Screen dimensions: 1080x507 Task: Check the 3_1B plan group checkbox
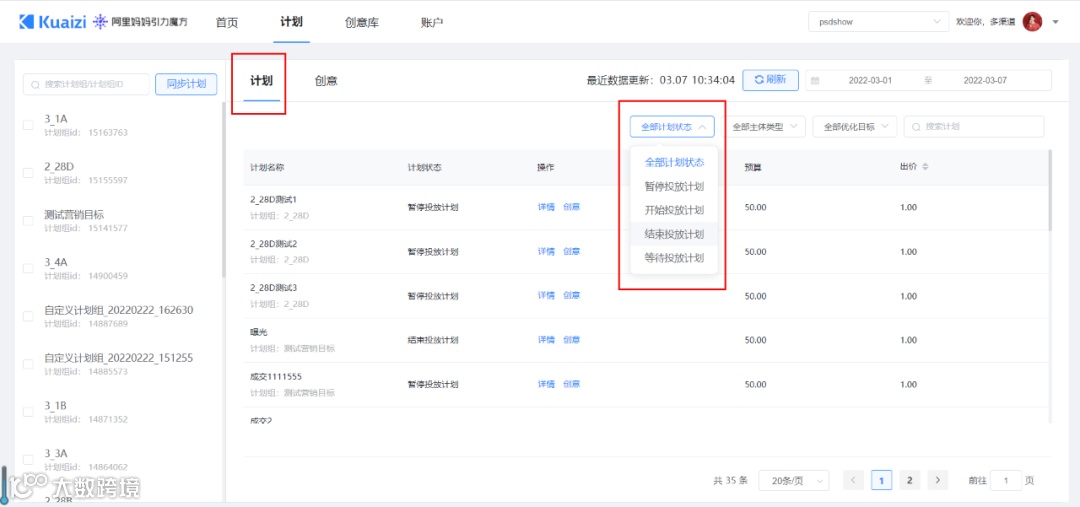(28, 412)
